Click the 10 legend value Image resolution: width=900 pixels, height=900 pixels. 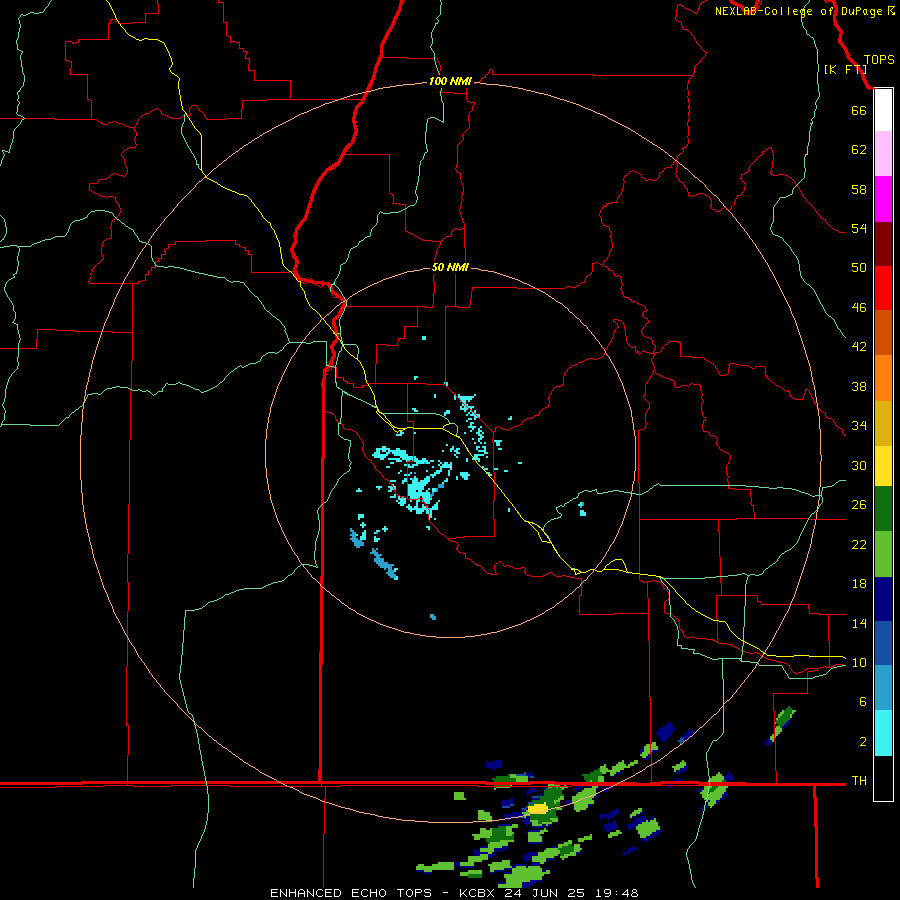(x=859, y=662)
